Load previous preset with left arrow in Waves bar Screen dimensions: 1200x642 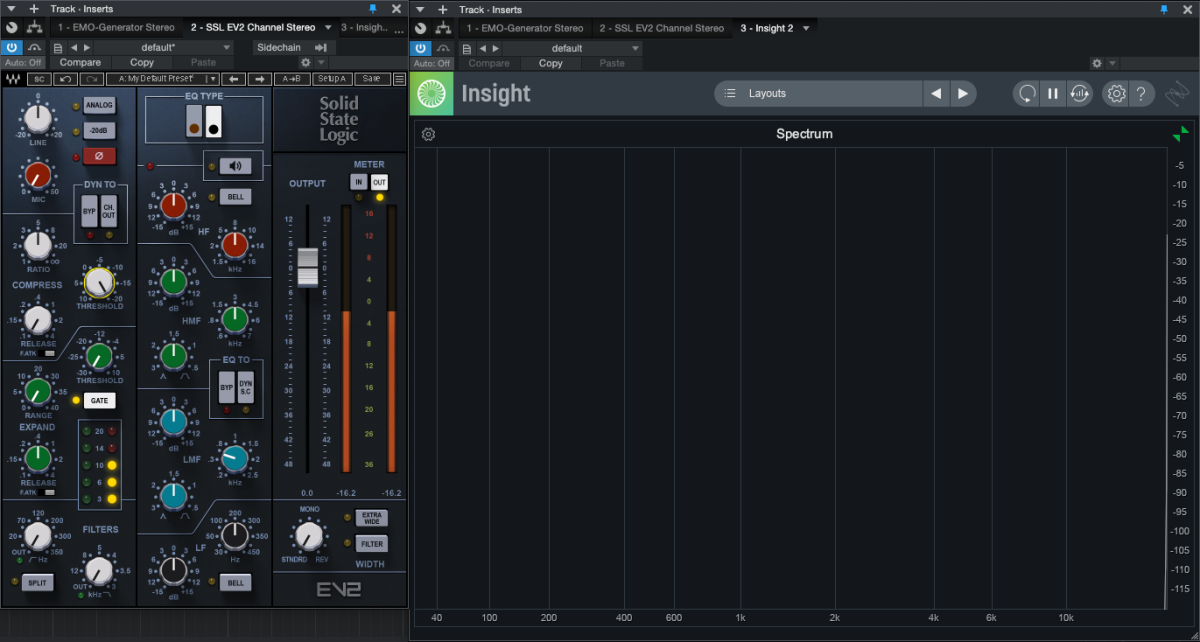[233, 78]
